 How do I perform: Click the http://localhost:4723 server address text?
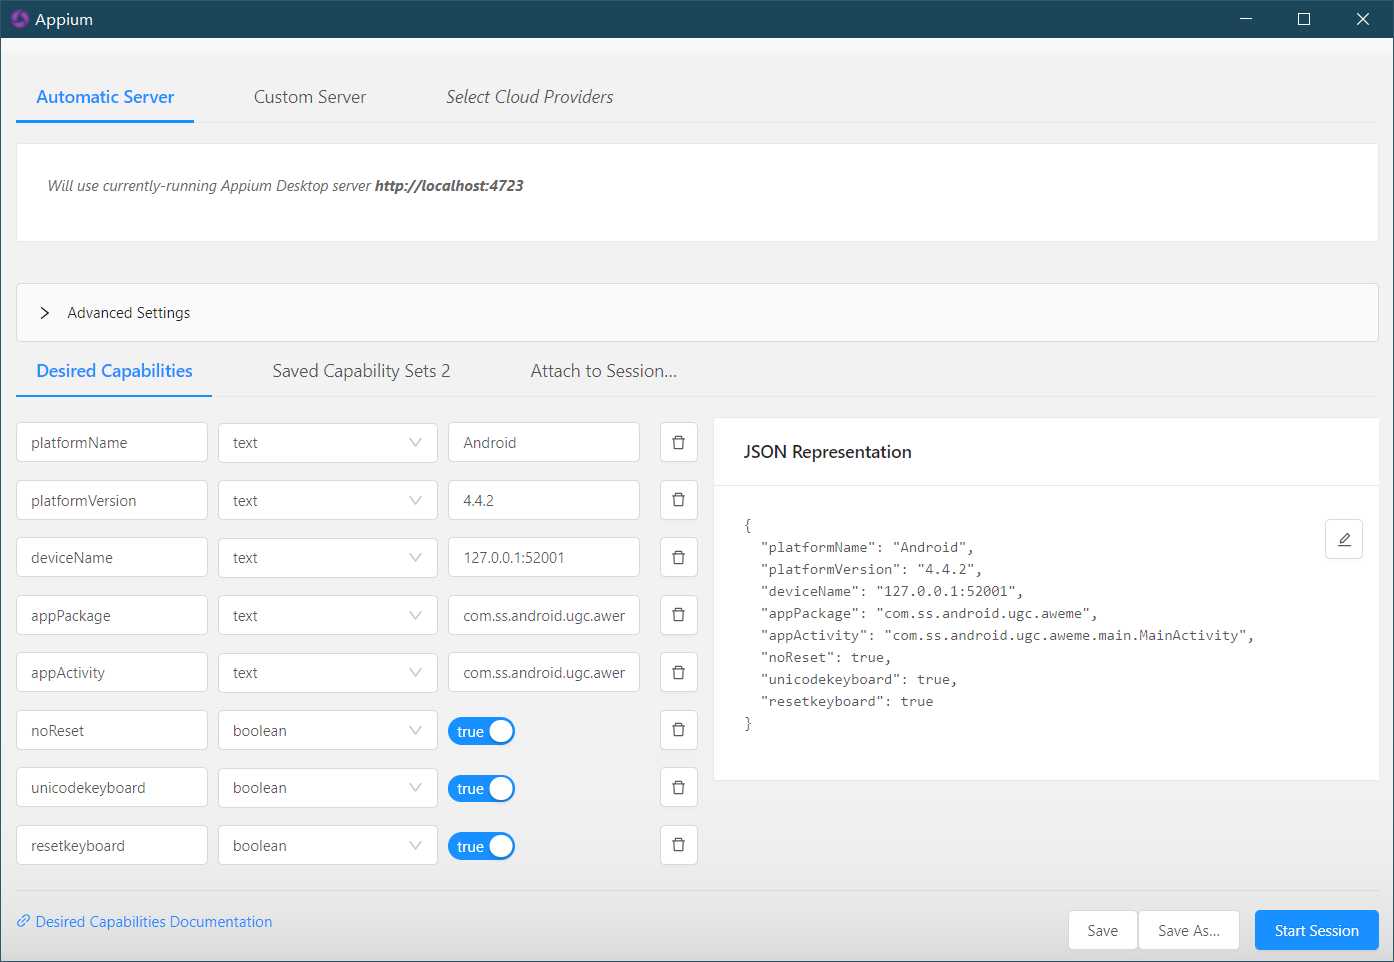[449, 185]
